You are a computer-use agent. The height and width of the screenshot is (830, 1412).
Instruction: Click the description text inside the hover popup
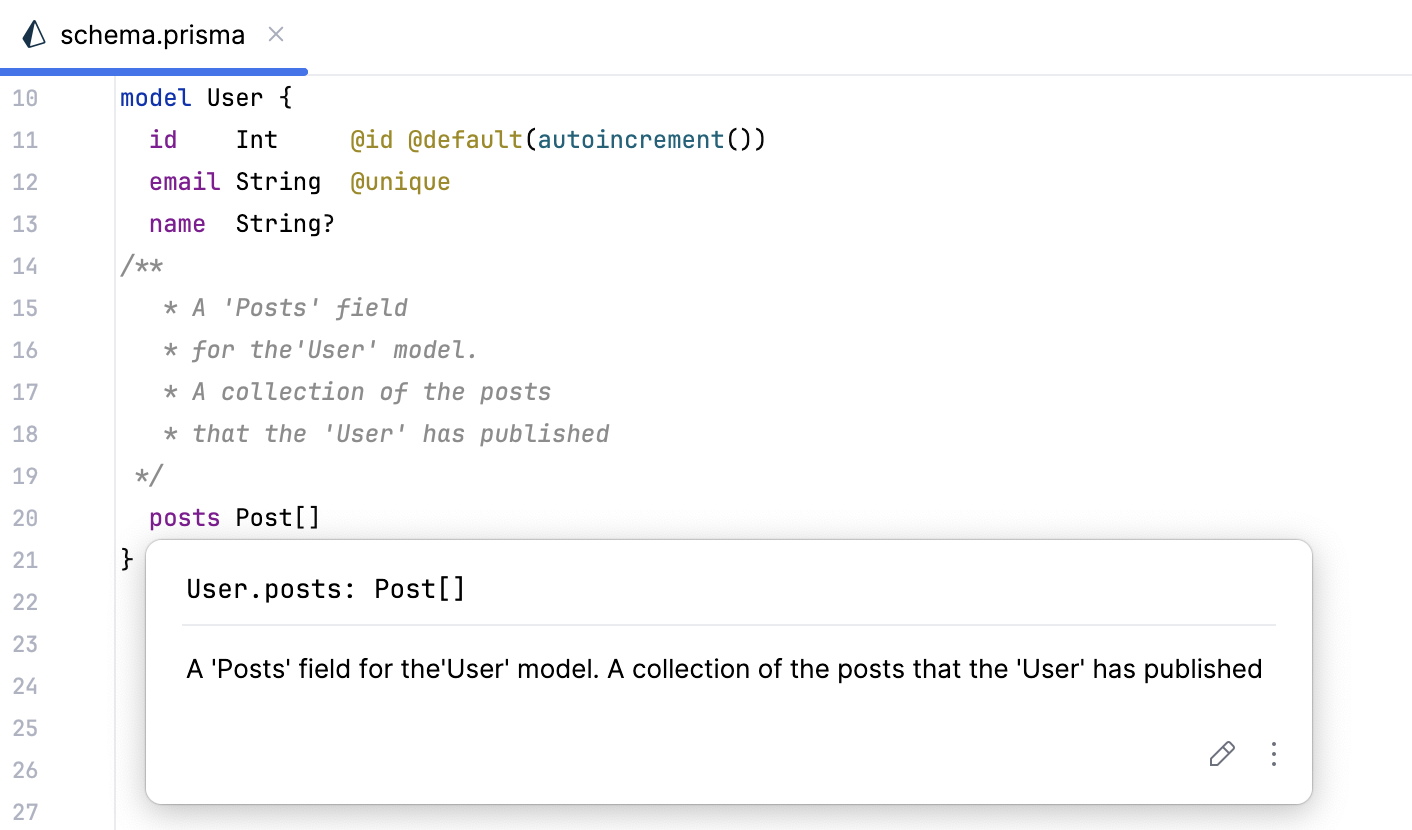click(x=722, y=669)
